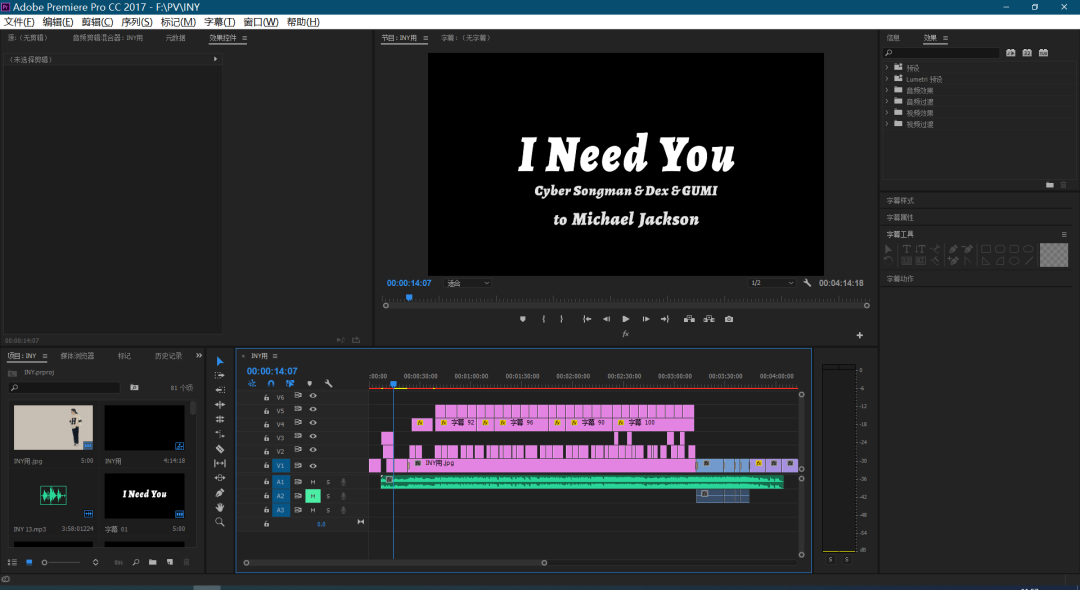Screen dimensions: 1080x590
Task: Expand the 预设 effects folder
Action: coord(887,67)
